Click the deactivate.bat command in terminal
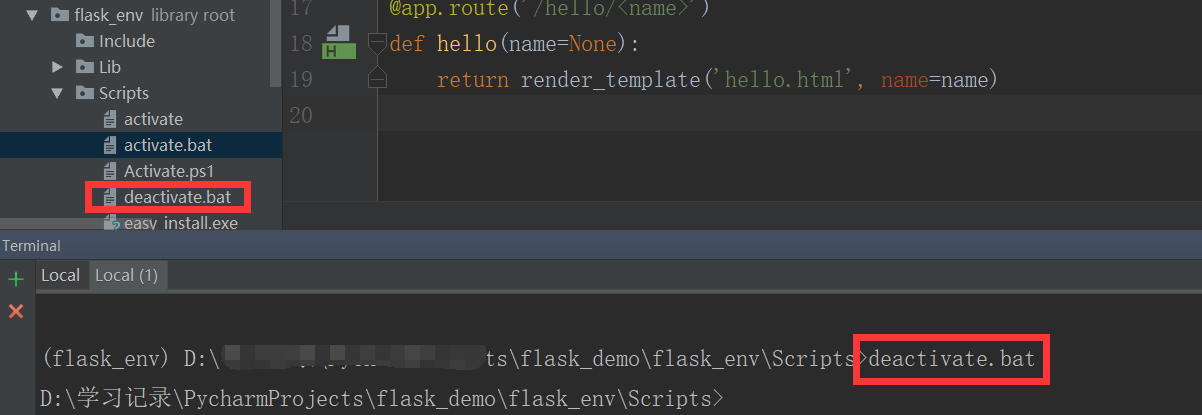 952,358
